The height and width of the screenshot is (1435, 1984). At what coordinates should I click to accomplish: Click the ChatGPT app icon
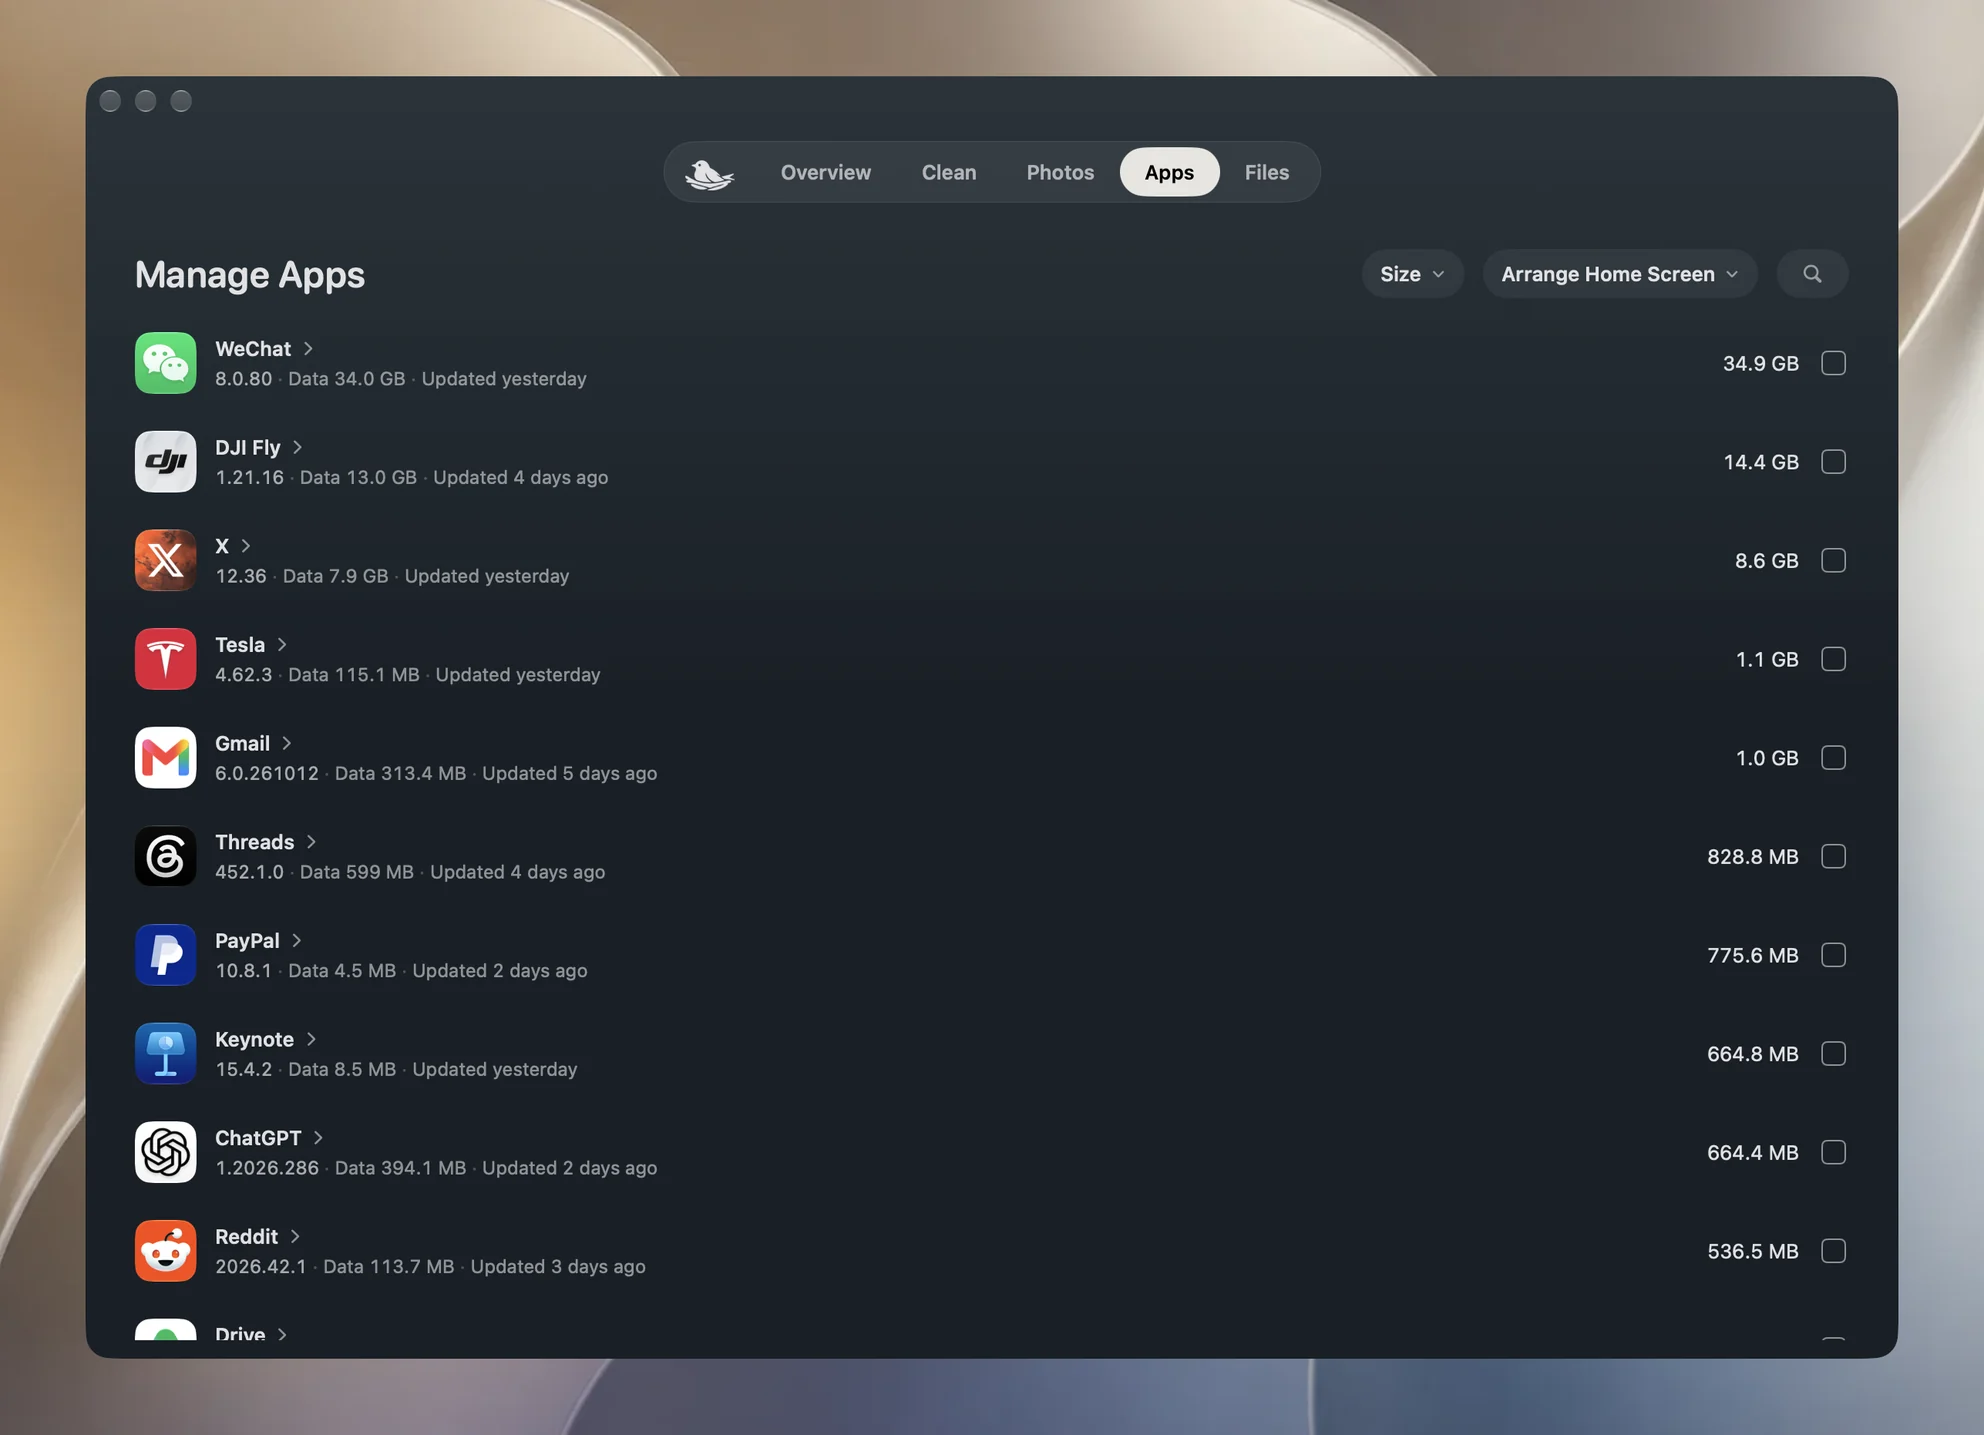click(x=166, y=1152)
